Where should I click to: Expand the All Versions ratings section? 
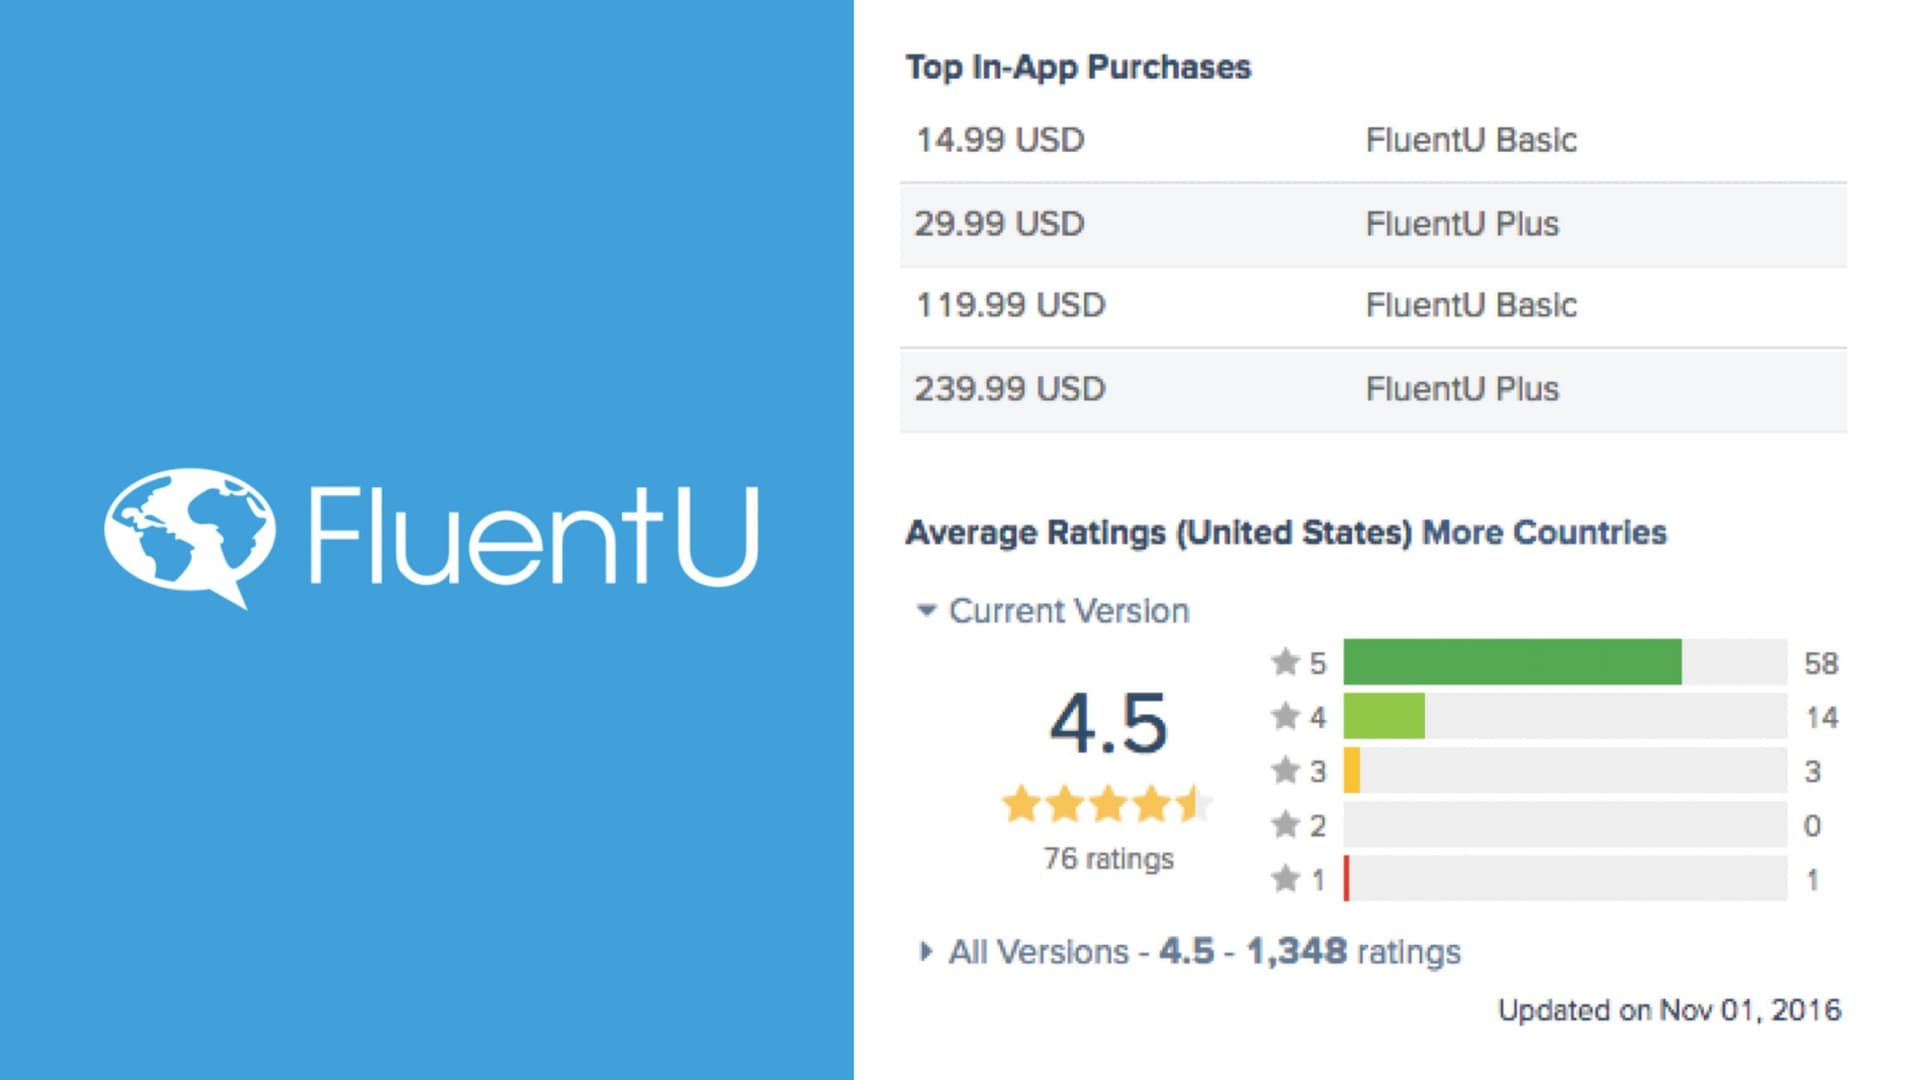(x=926, y=951)
